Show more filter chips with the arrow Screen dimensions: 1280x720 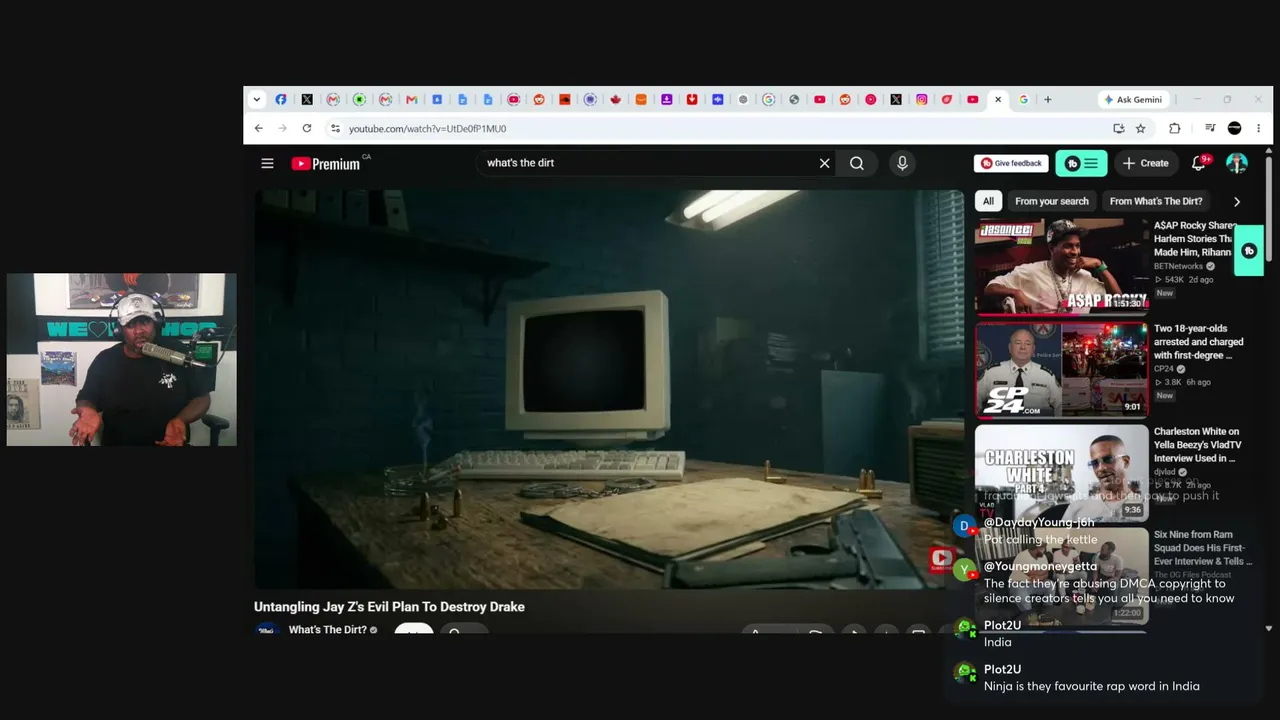click(1237, 201)
